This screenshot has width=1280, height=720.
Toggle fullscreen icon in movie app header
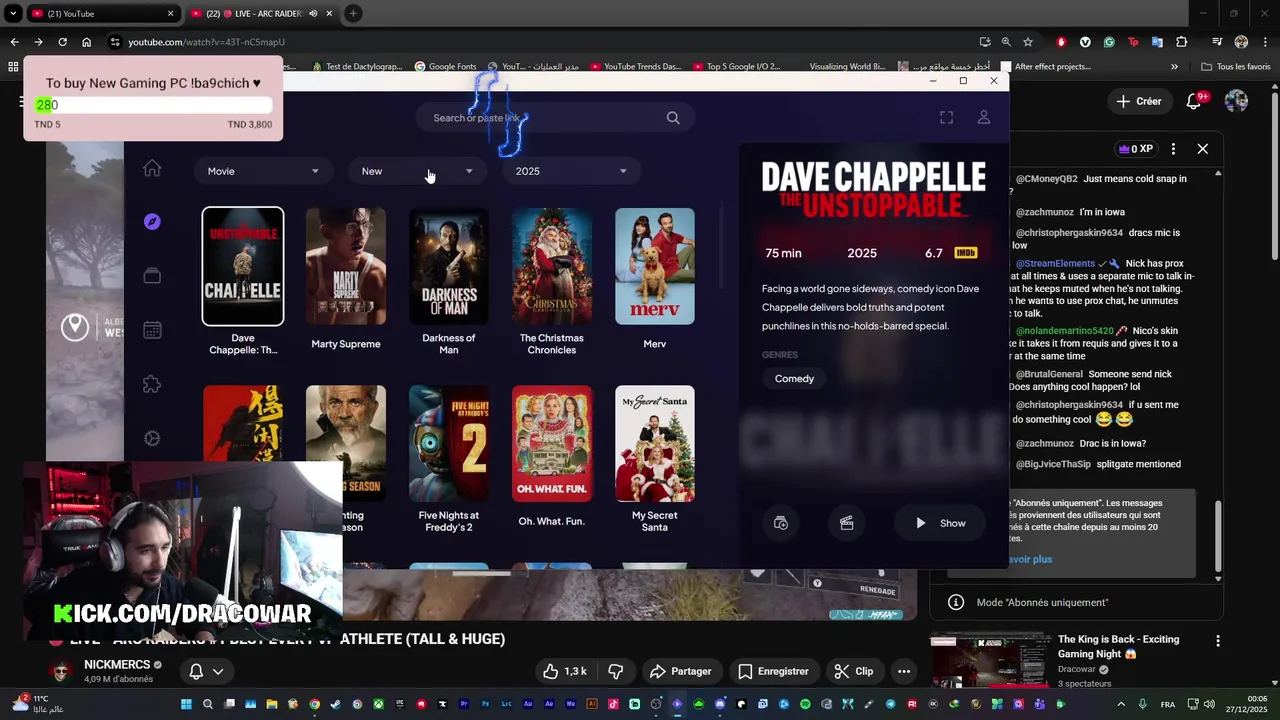click(x=946, y=118)
